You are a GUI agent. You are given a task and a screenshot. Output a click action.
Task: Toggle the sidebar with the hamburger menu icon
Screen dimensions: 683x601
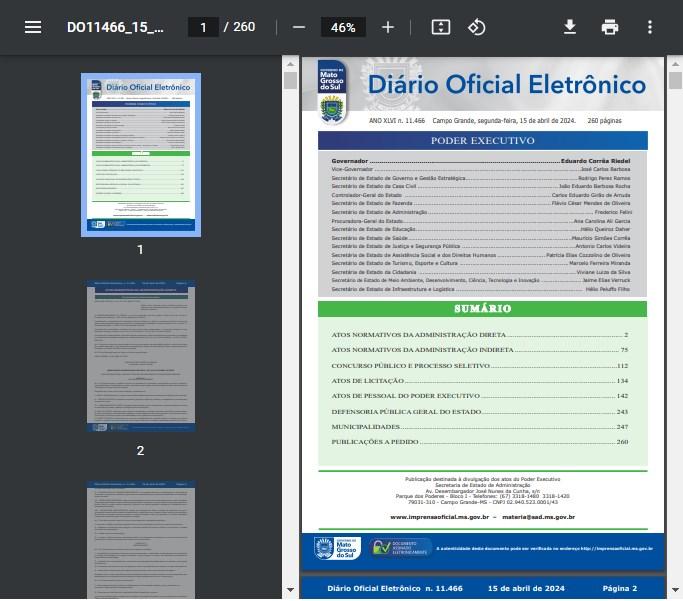(33, 27)
